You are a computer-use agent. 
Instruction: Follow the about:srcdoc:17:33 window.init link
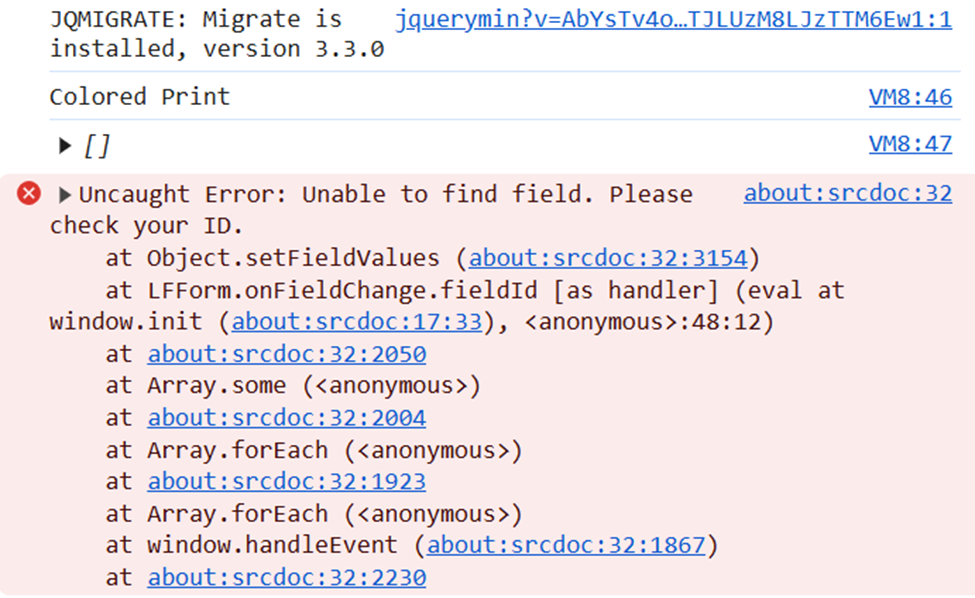pos(357,322)
